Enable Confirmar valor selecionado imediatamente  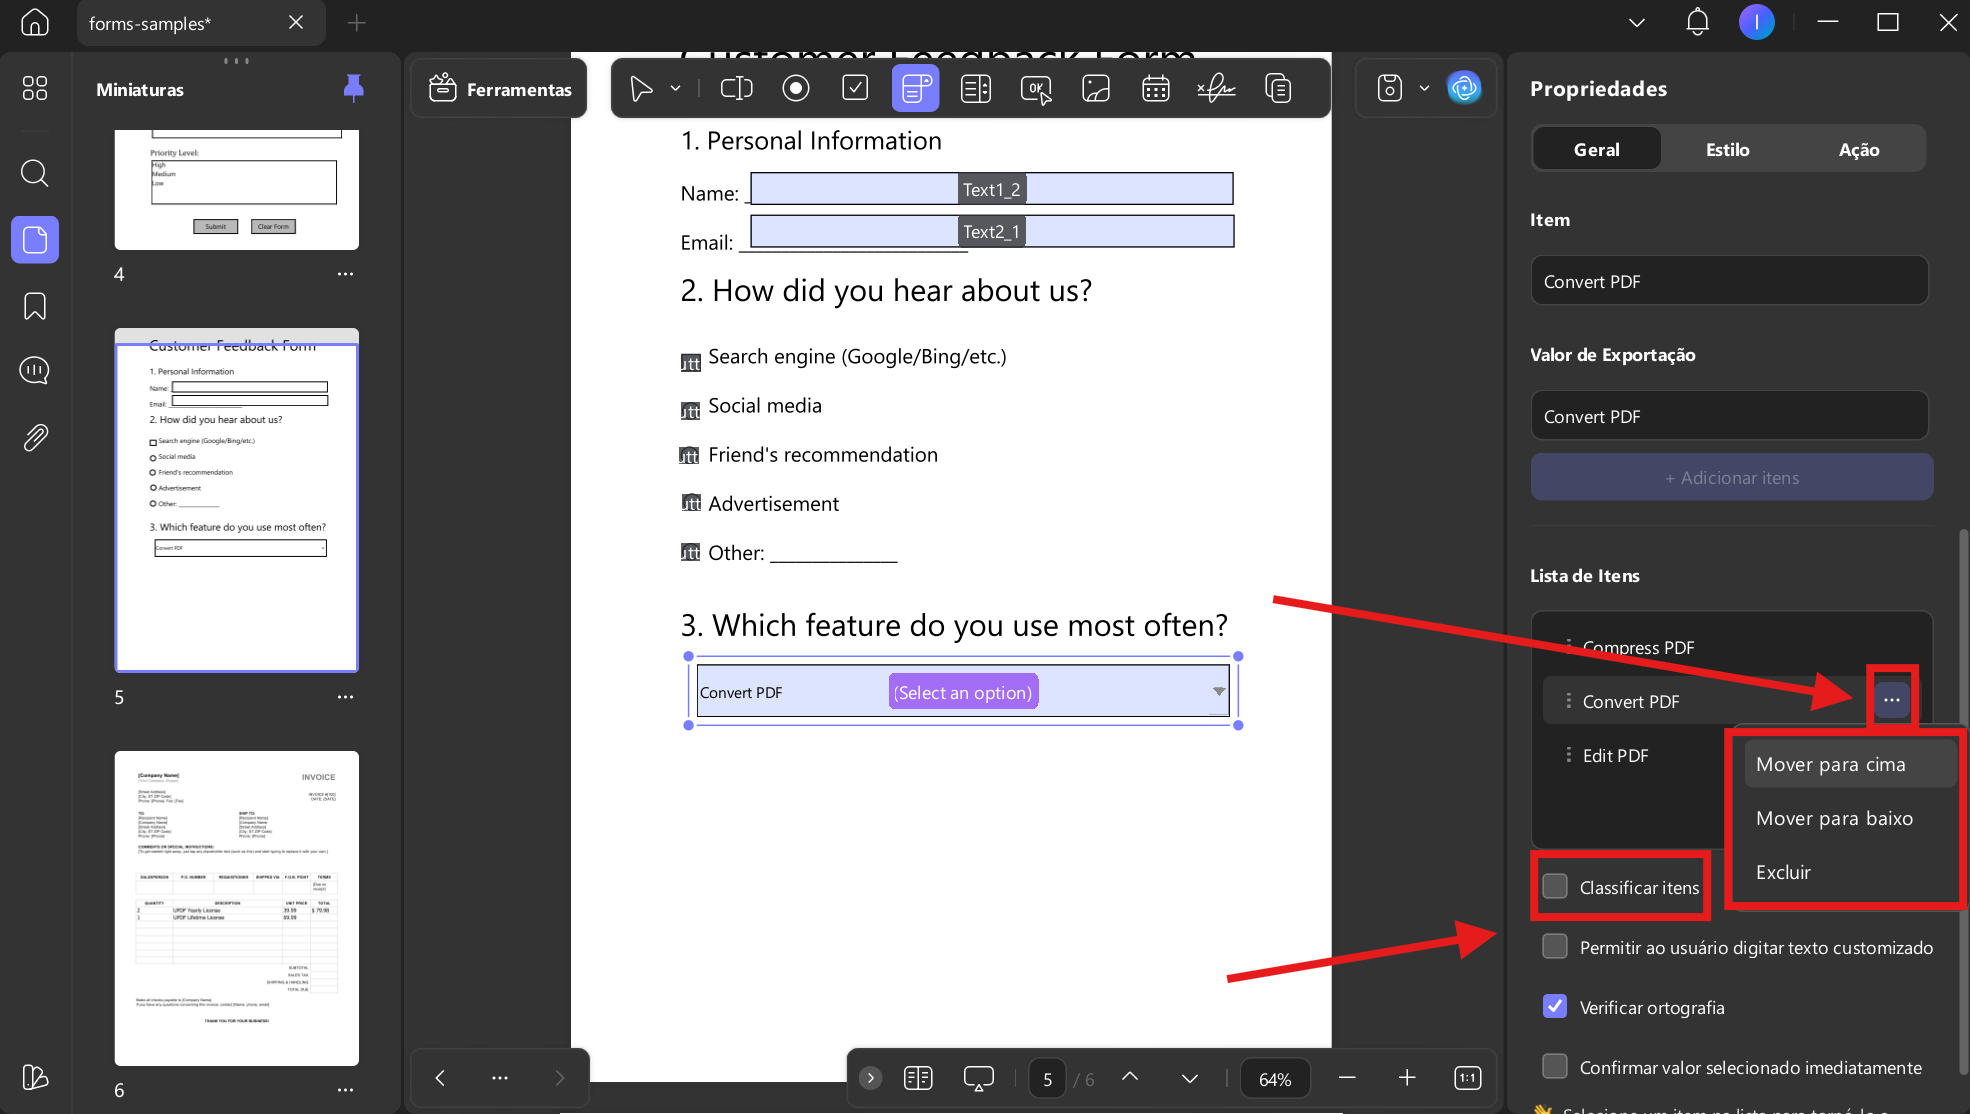[x=1555, y=1066]
